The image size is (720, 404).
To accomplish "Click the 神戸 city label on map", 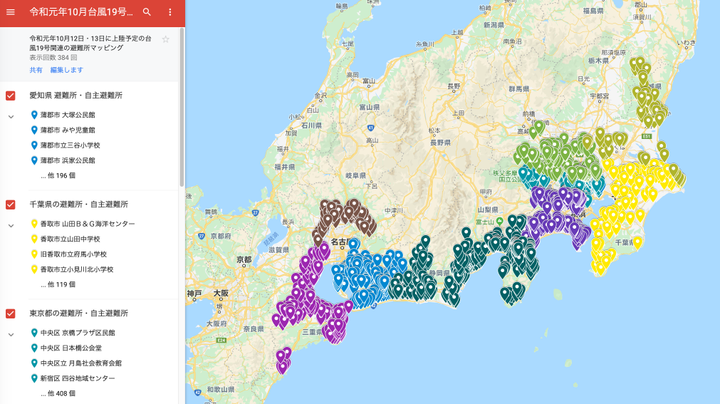I will pyautogui.click(x=194, y=293).
